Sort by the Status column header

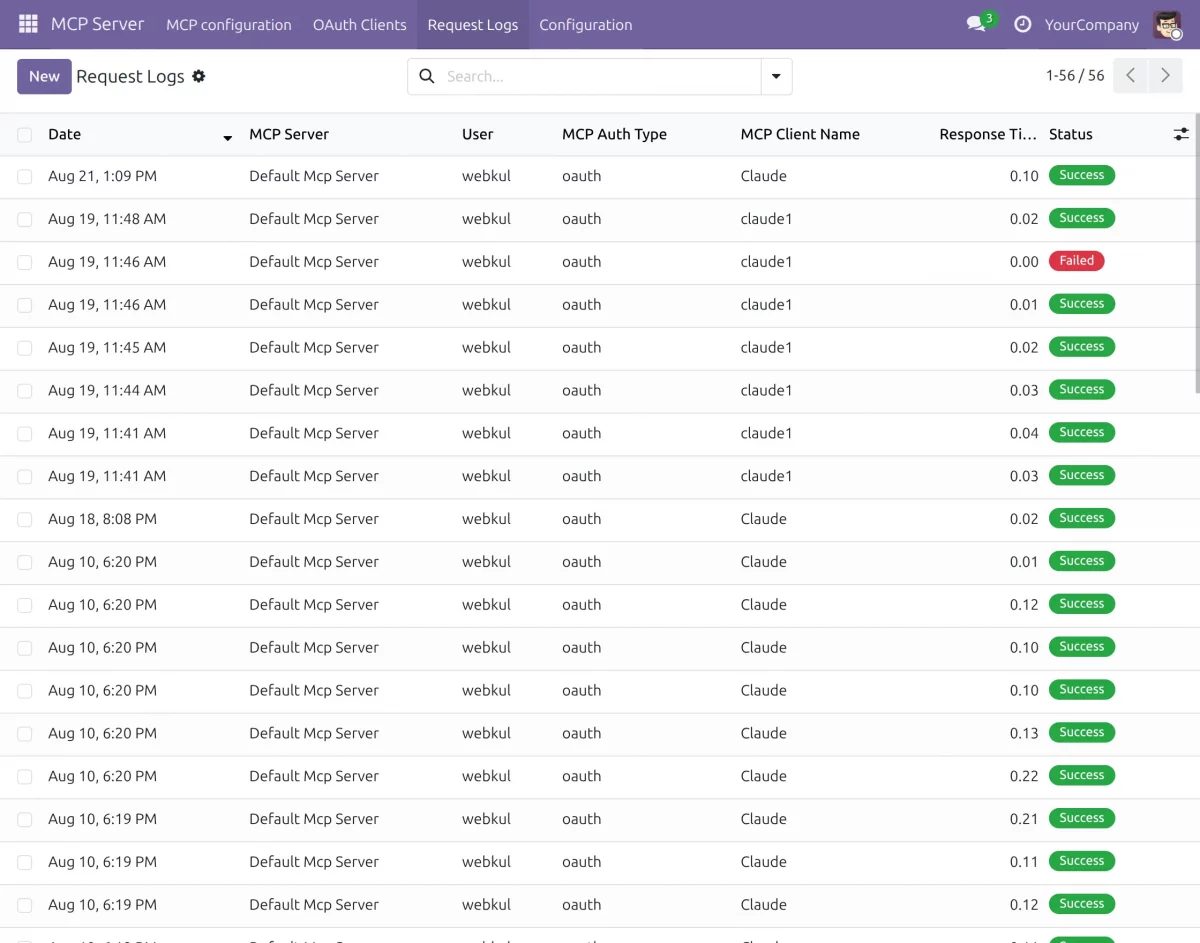[x=1071, y=134]
